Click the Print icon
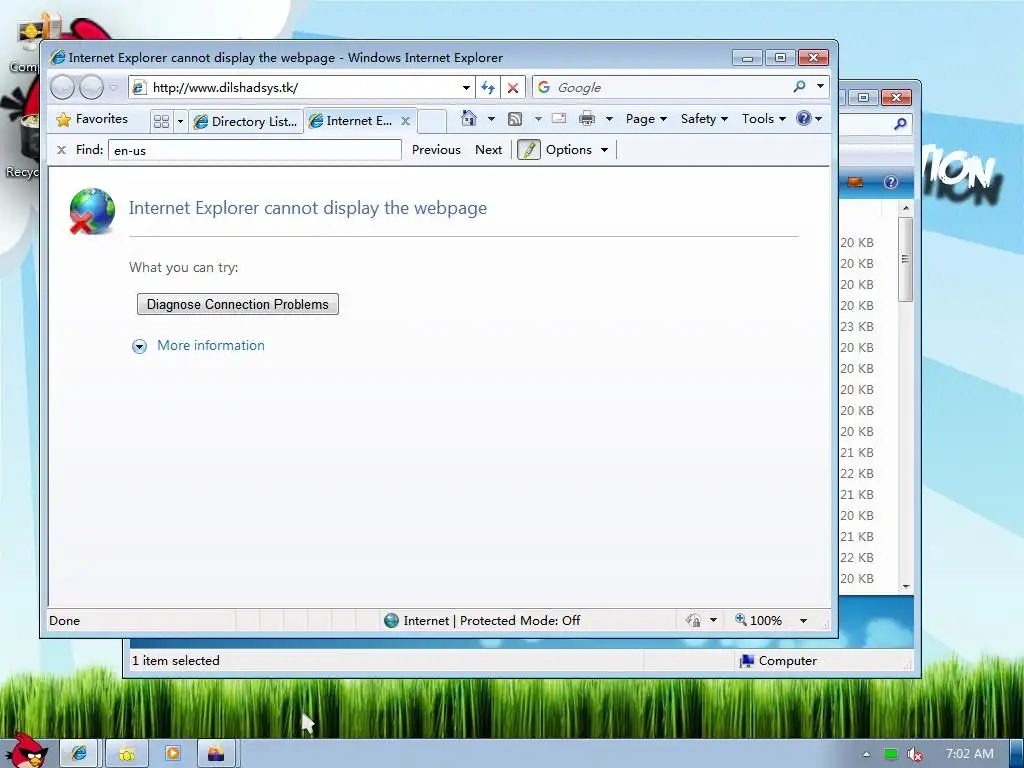The image size is (1024, 768). 587,118
